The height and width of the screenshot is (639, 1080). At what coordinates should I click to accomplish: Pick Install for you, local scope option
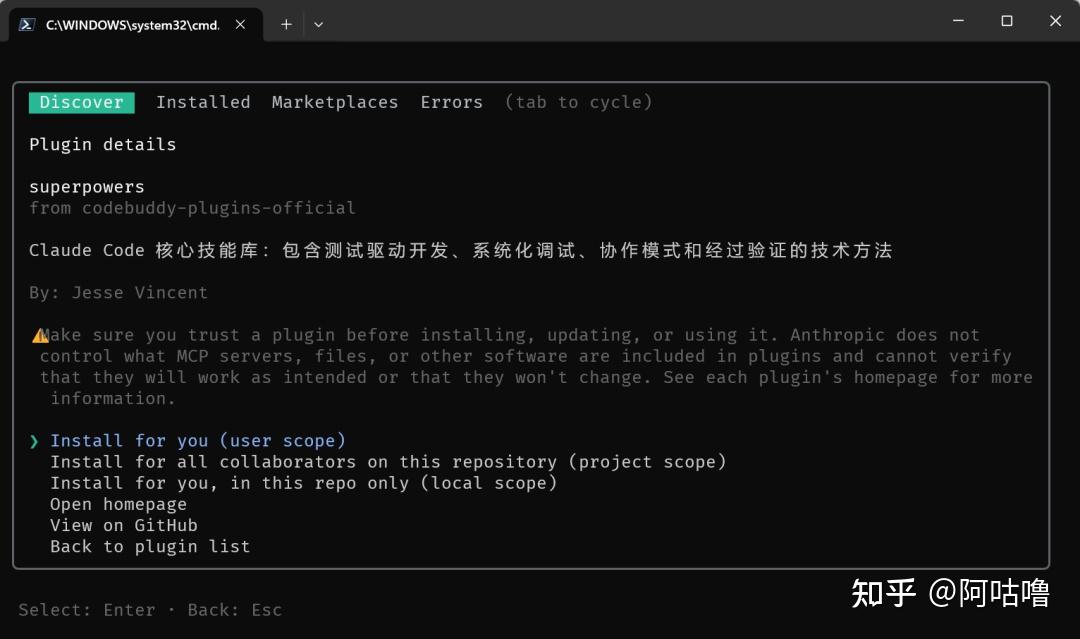(304, 483)
